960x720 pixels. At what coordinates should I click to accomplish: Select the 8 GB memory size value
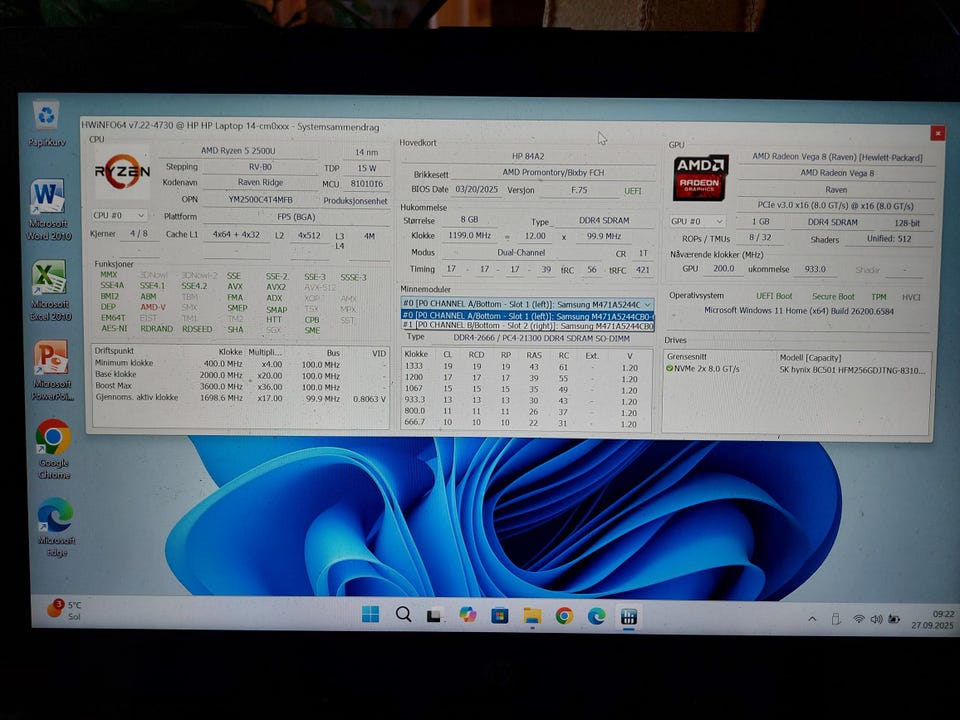click(x=469, y=220)
